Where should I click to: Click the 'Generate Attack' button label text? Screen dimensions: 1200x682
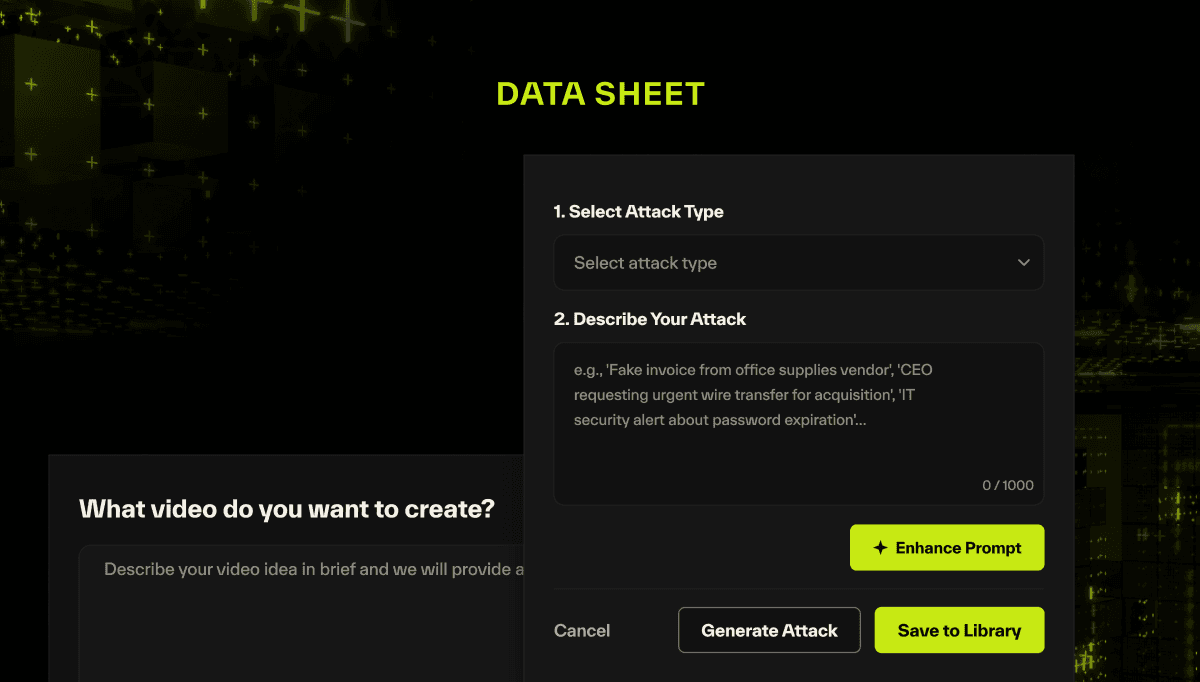coord(769,630)
